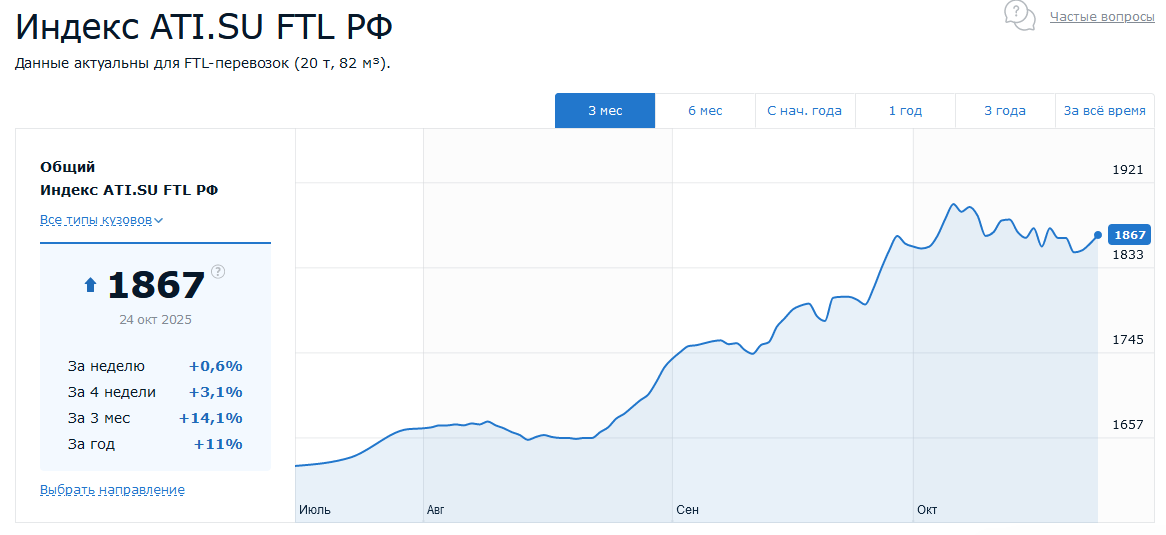Expand the Все типы кузовов dropdown

click(101, 220)
